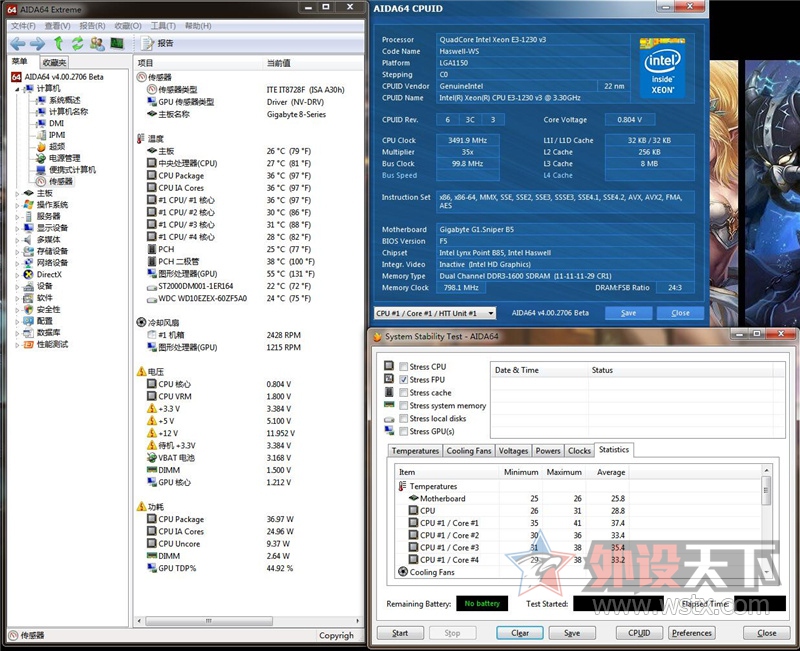Viewport: 800px width, 651px height.
Task: Switch to the Cooling Fans tab
Action: pyautogui.click(x=469, y=451)
